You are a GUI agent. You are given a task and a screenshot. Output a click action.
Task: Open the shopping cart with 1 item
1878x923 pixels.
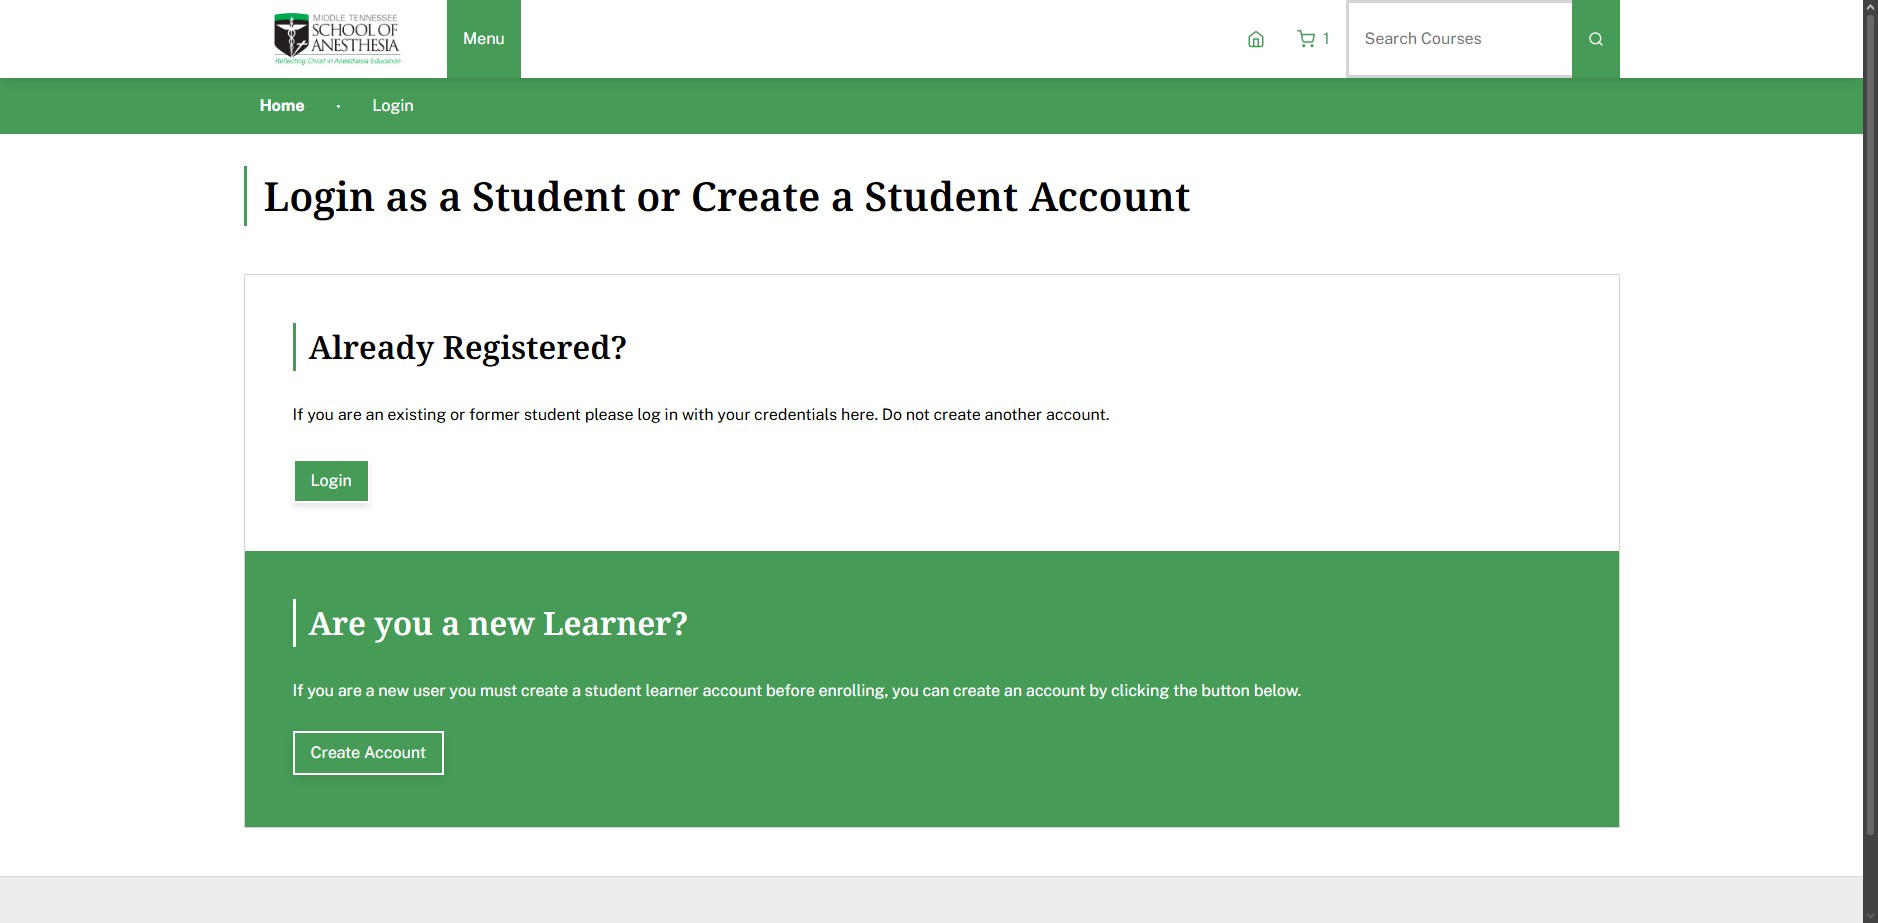[x=1313, y=39]
